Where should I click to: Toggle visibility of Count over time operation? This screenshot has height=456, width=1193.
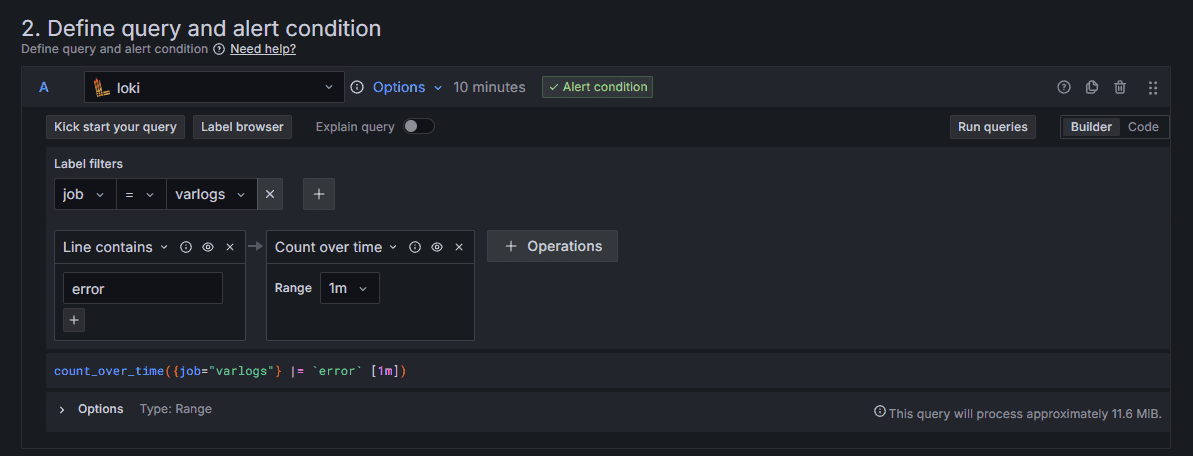tap(437, 247)
